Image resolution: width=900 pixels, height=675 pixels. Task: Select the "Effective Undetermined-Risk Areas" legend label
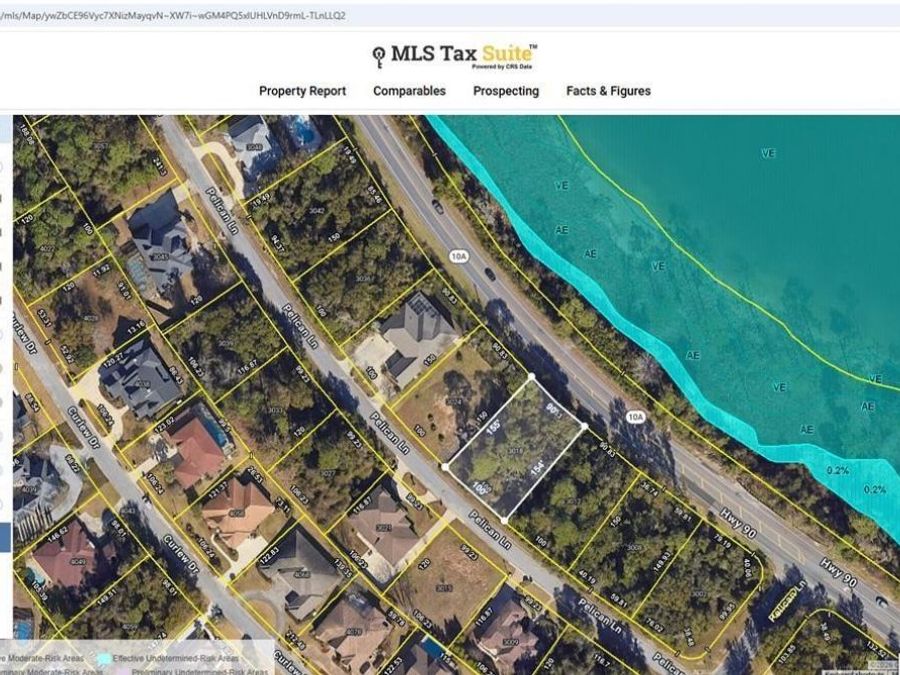pos(176,658)
